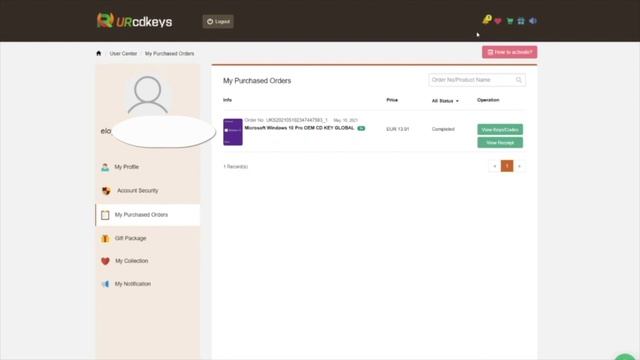Click the URcdkeys logo
Viewport: 640px width, 360px height.
(x=134, y=20)
